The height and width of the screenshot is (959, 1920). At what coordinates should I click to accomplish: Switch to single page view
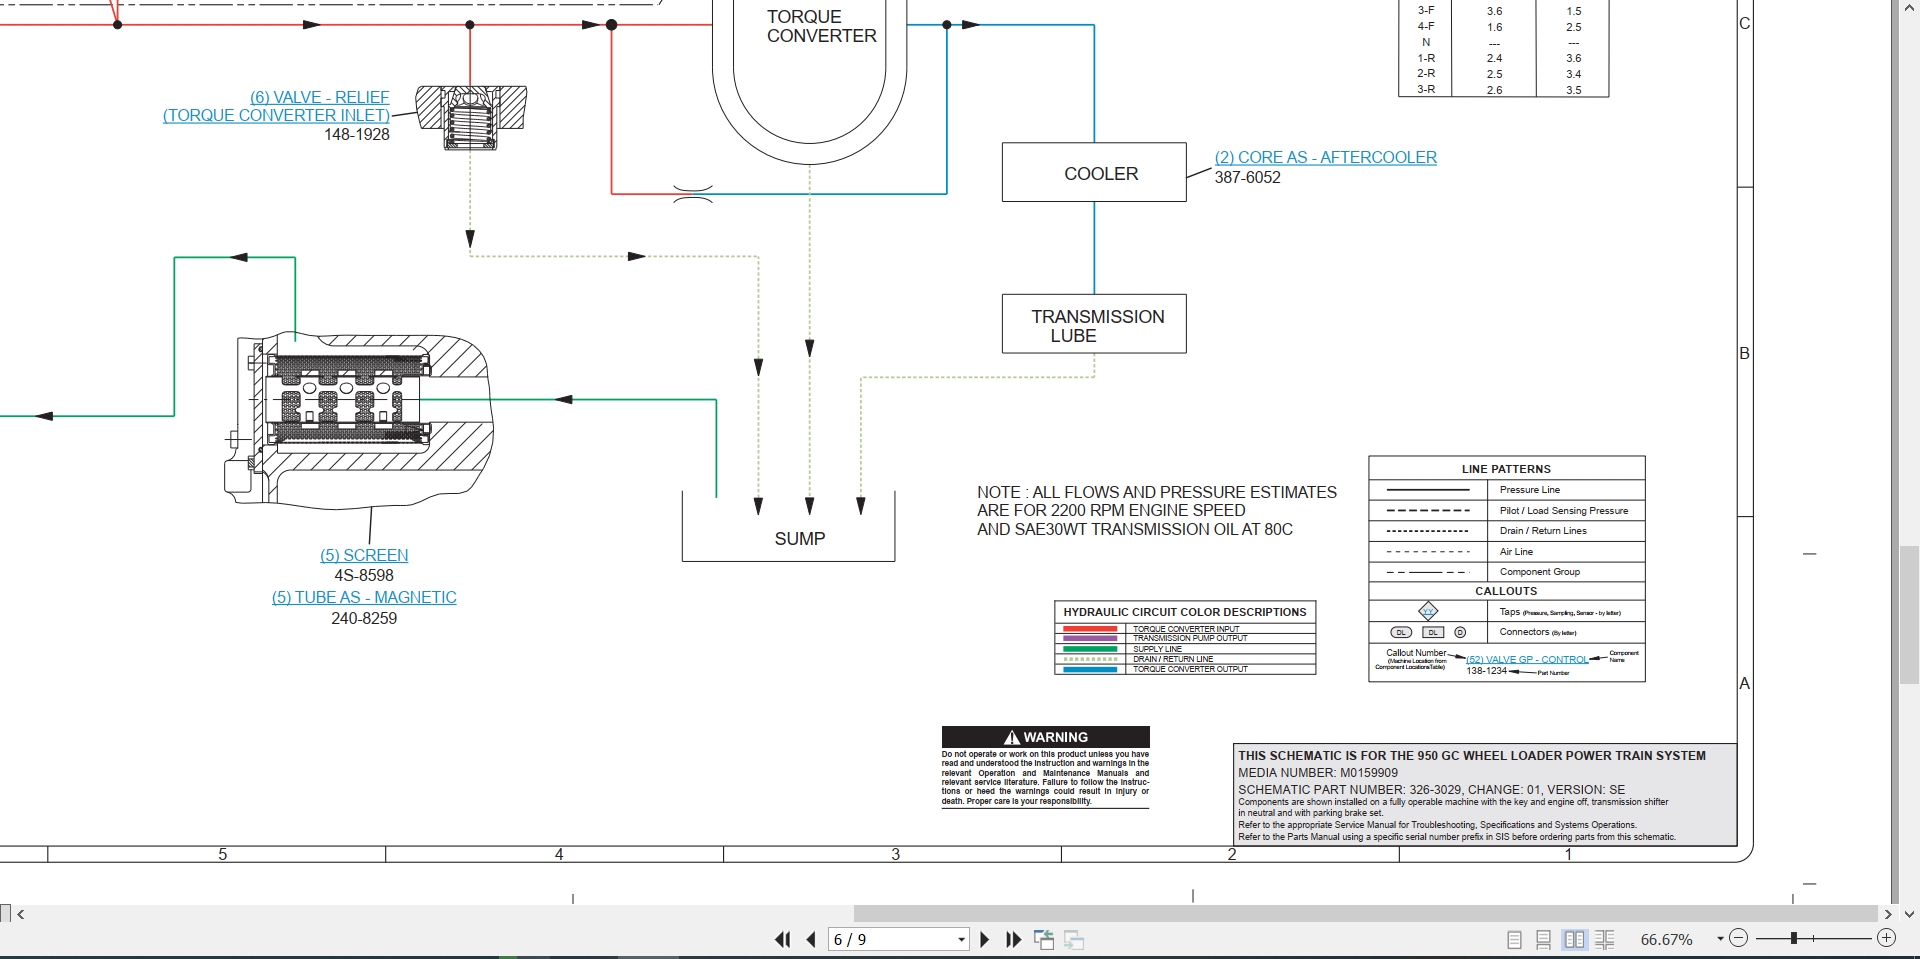tap(1514, 939)
